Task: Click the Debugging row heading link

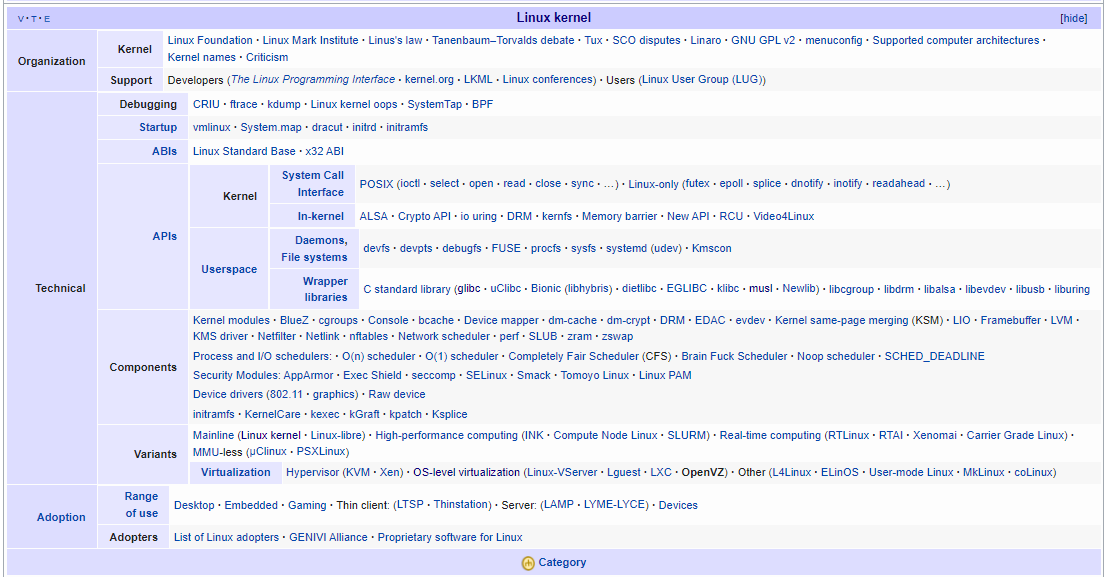Action: 148,105
